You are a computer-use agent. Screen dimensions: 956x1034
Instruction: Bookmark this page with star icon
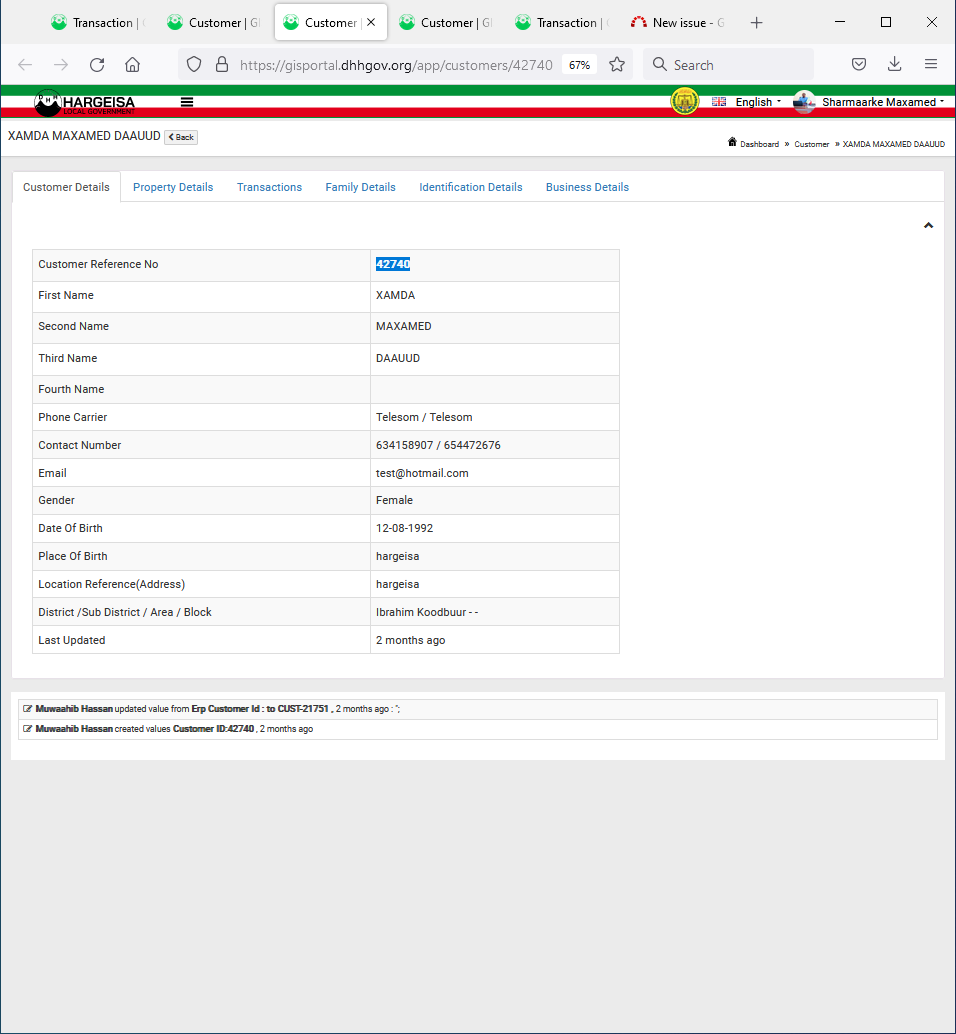tap(616, 65)
